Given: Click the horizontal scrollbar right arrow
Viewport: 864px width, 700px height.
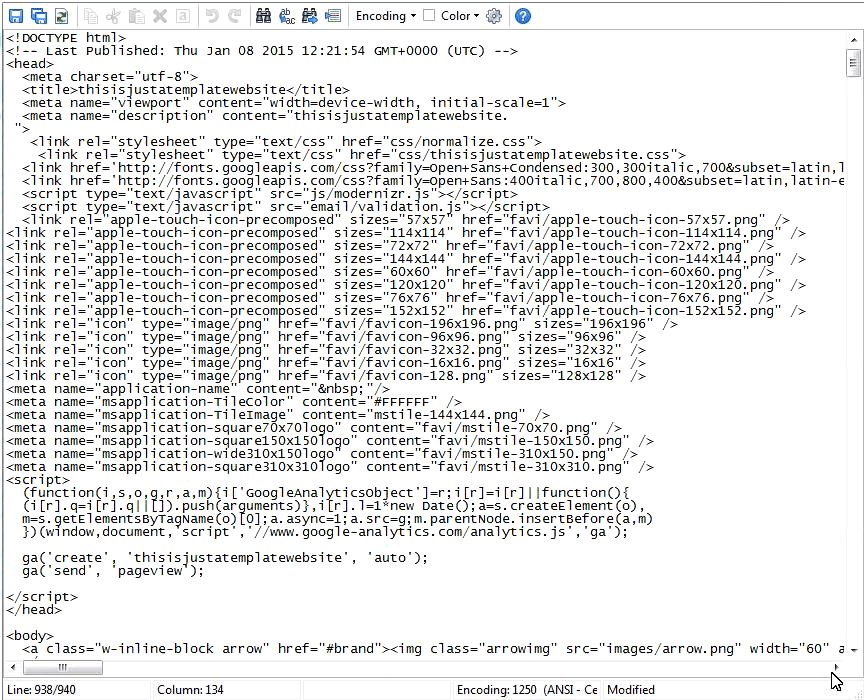Looking at the screenshot, I should click(x=837, y=667).
